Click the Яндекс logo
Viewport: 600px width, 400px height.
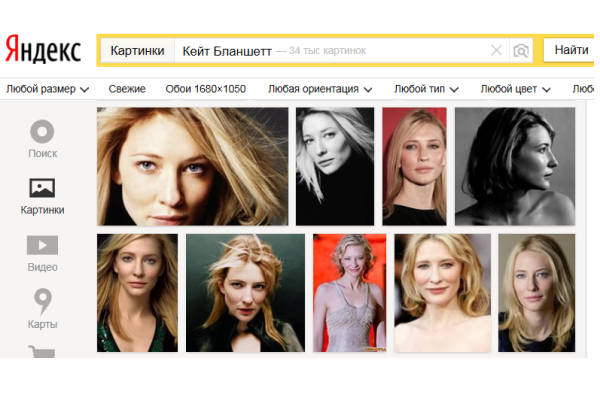44,49
